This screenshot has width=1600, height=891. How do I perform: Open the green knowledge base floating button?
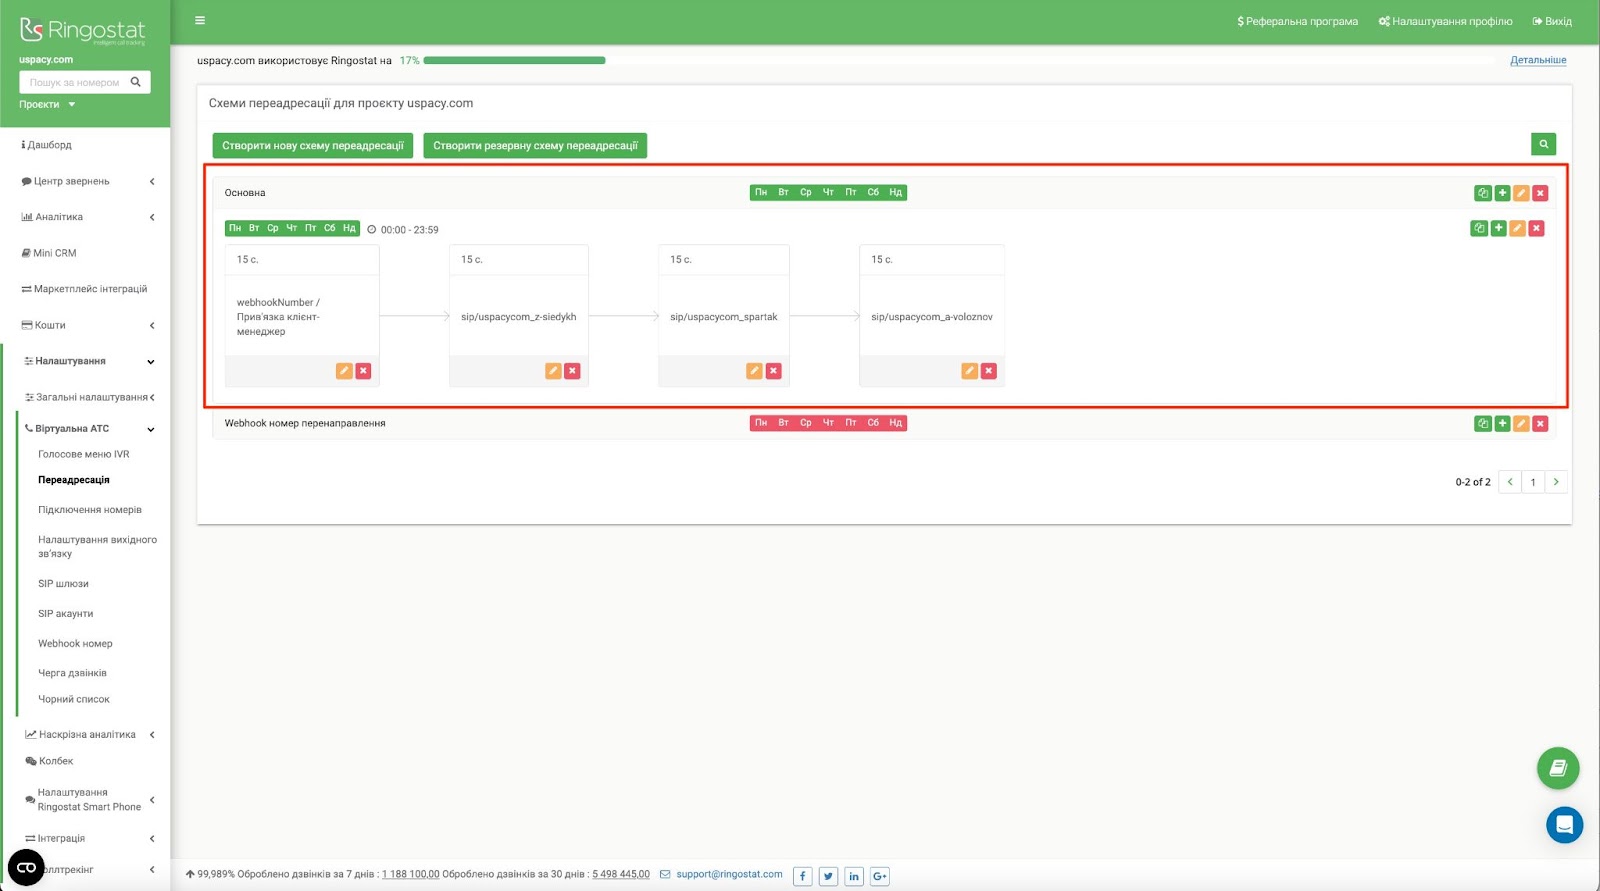[1558, 768]
